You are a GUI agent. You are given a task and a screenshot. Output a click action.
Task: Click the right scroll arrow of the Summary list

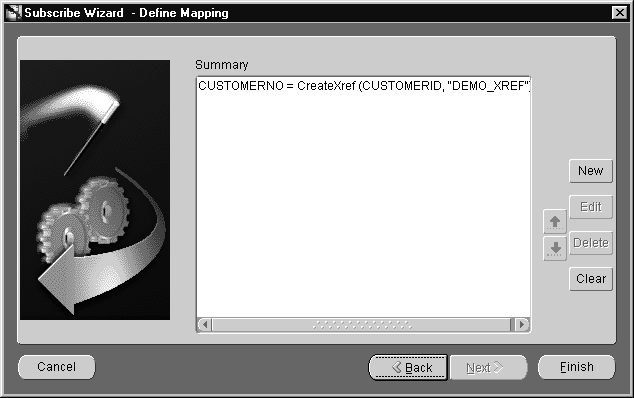(x=522, y=324)
